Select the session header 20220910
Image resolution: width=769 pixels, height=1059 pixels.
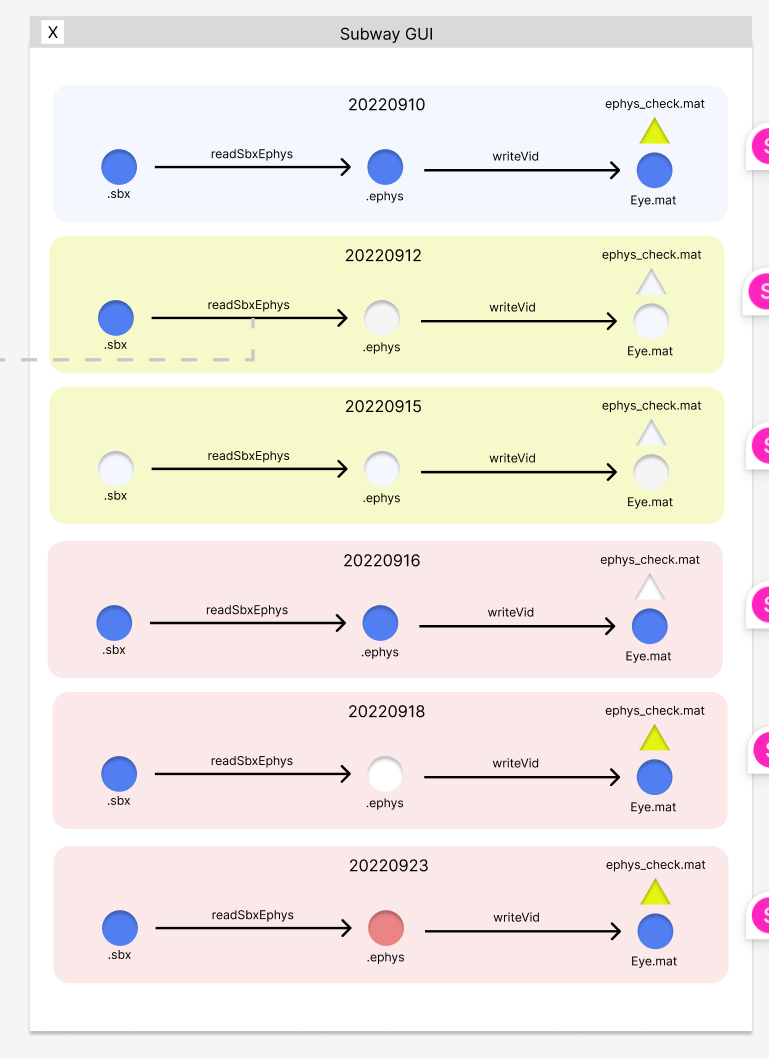385,104
